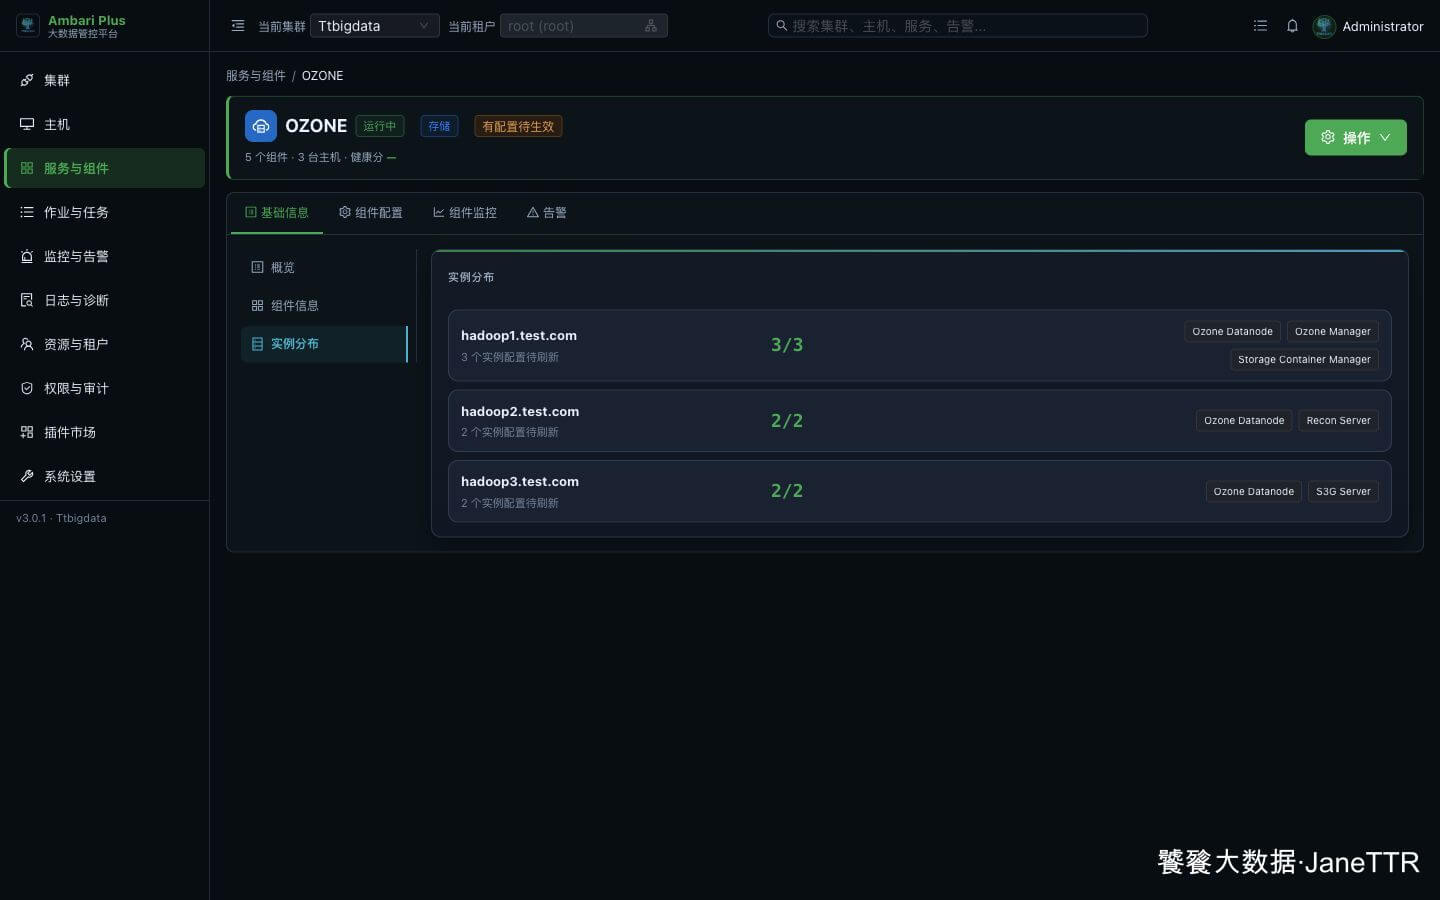Image resolution: width=1440 pixels, height=900 pixels.
Task: Click 3 个实例配置待刷新 text
Action: pos(510,357)
